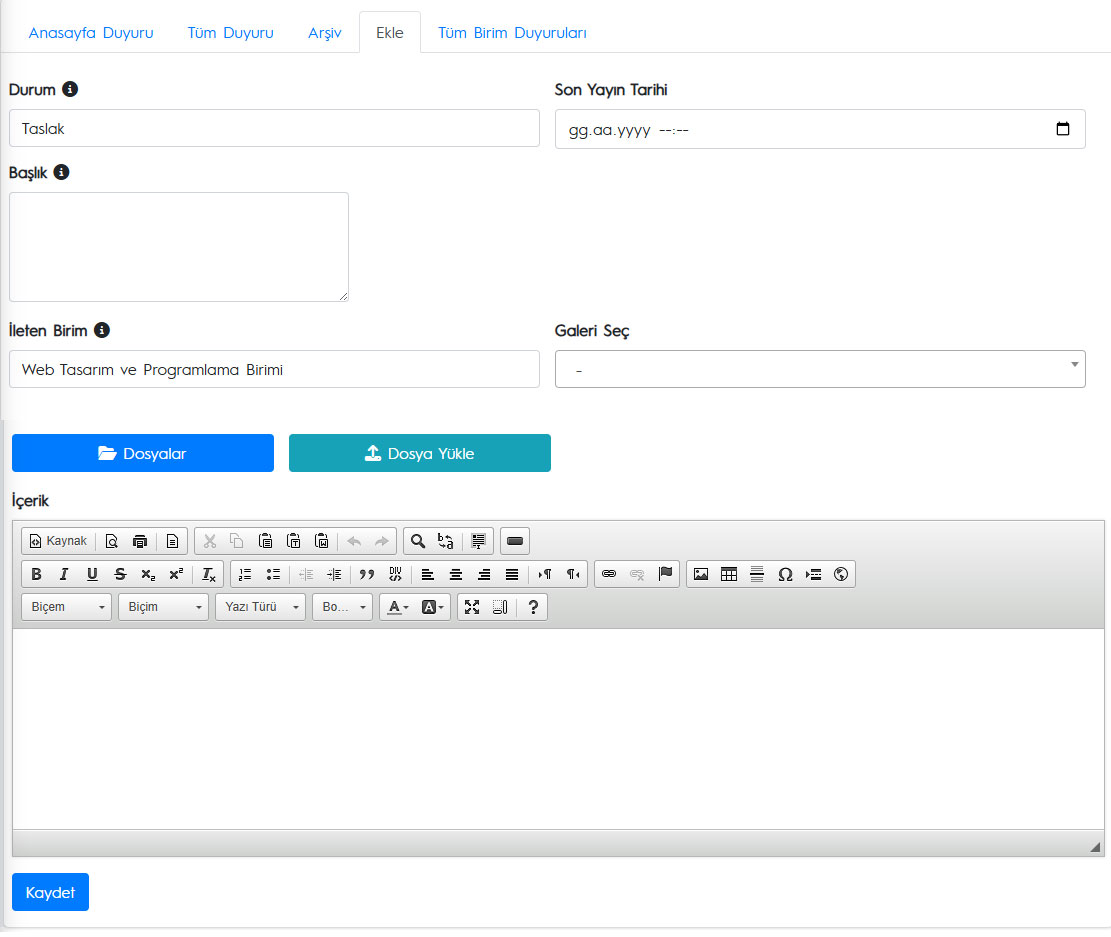This screenshot has height=937, width=1111.
Task: Click the İçerik editor text area
Action: point(558,729)
